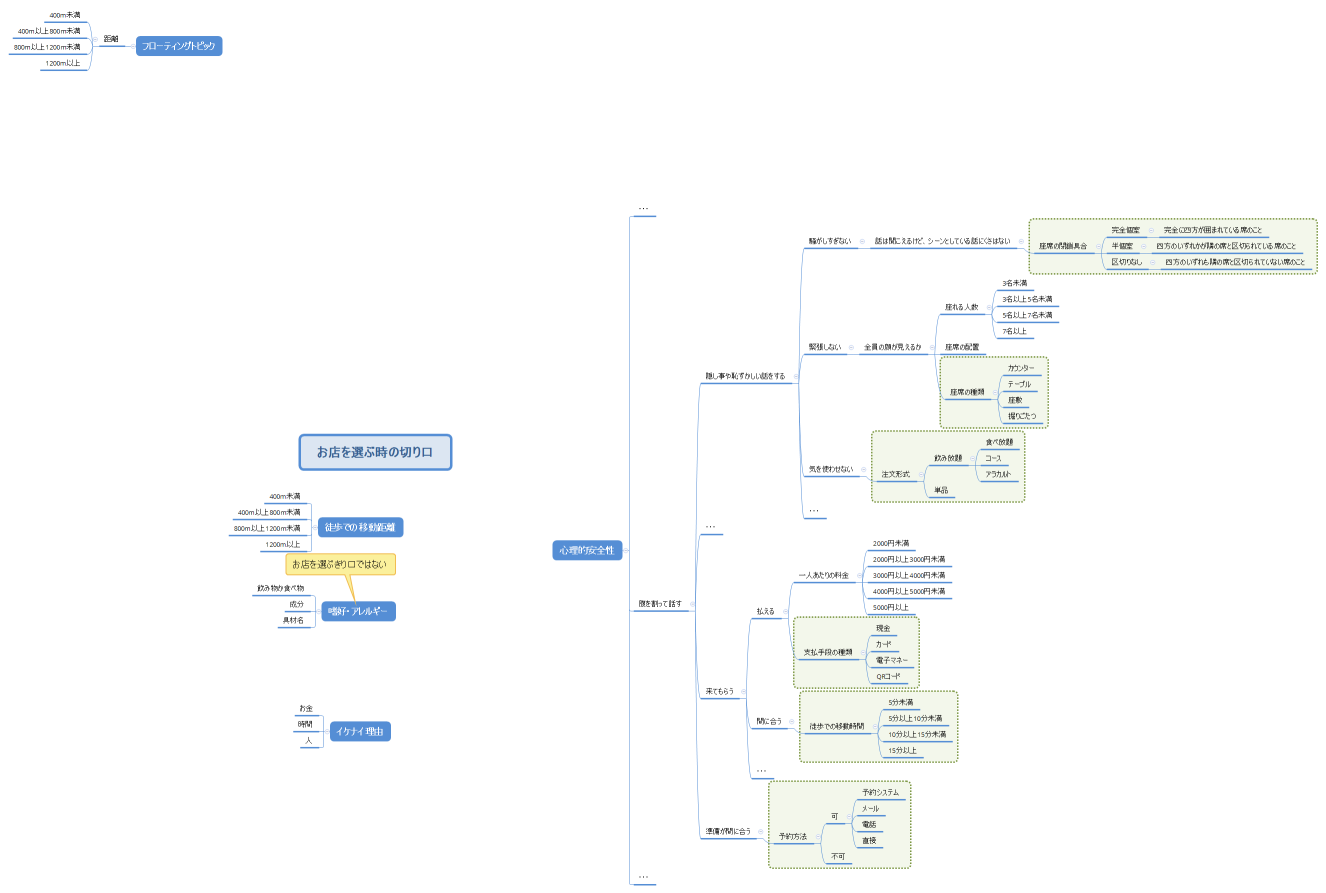Select the 座席の種類 subtopic
Image resolution: width=1326 pixels, height=893 pixels.
pos(965,392)
